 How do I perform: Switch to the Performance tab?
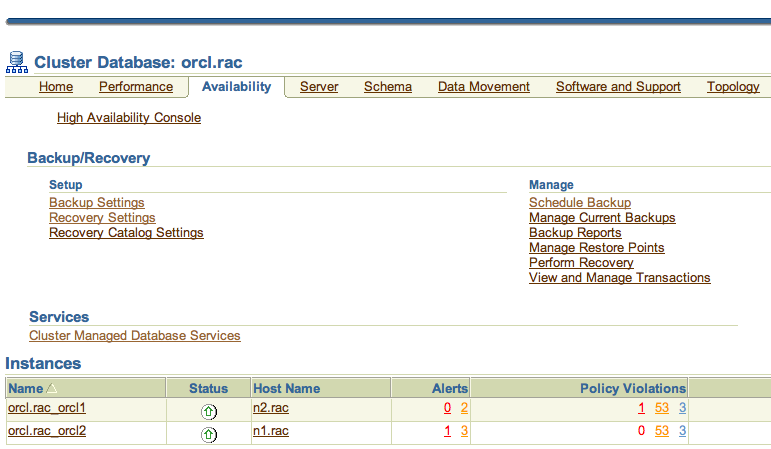click(136, 87)
